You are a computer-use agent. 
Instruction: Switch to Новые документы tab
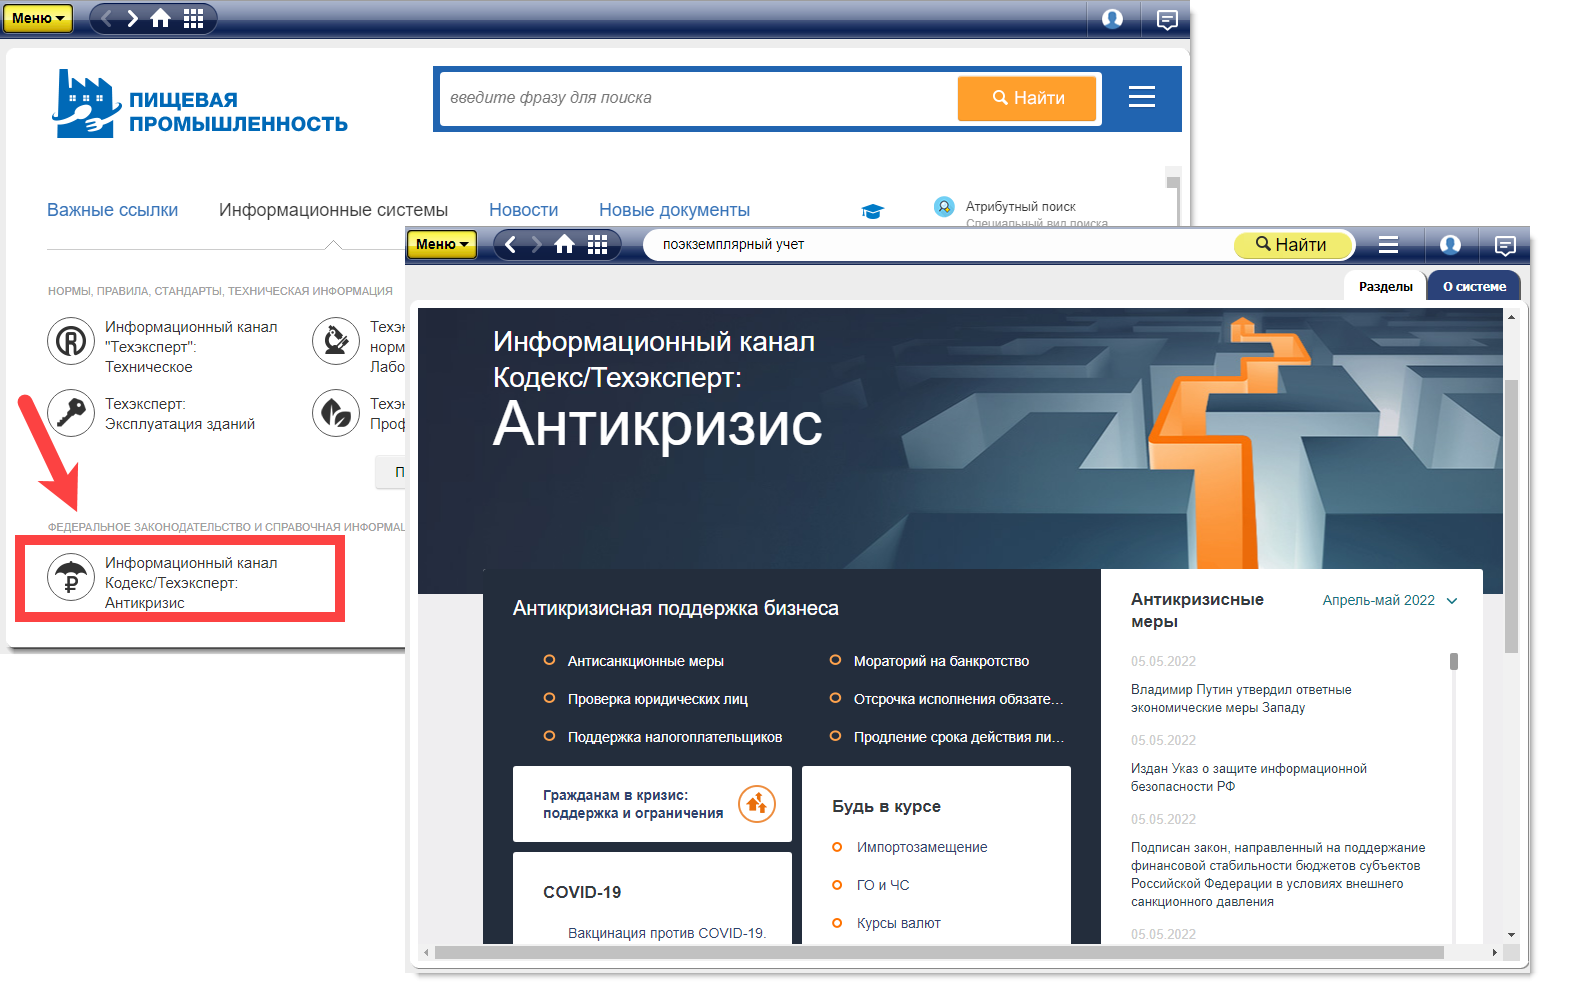[674, 210]
